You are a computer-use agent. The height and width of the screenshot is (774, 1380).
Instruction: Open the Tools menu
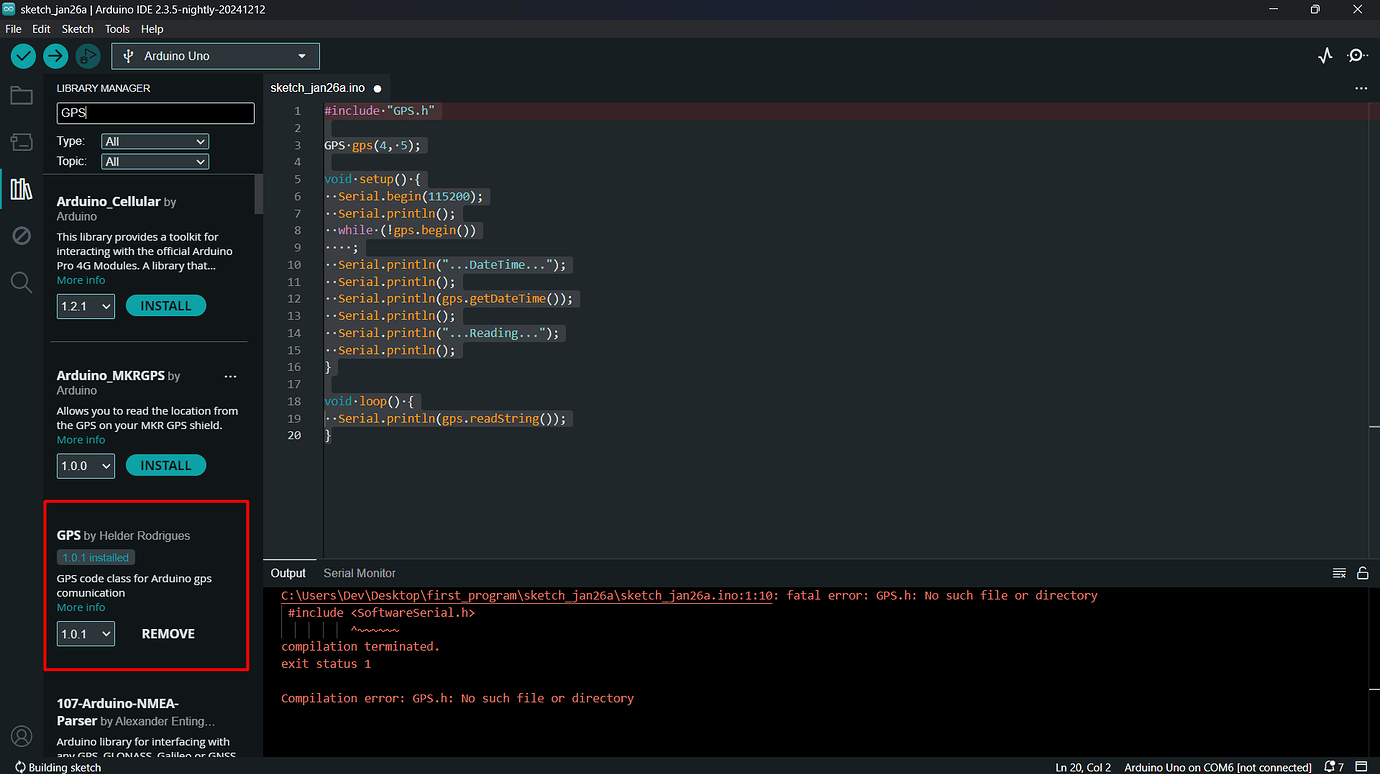point(117,28)
